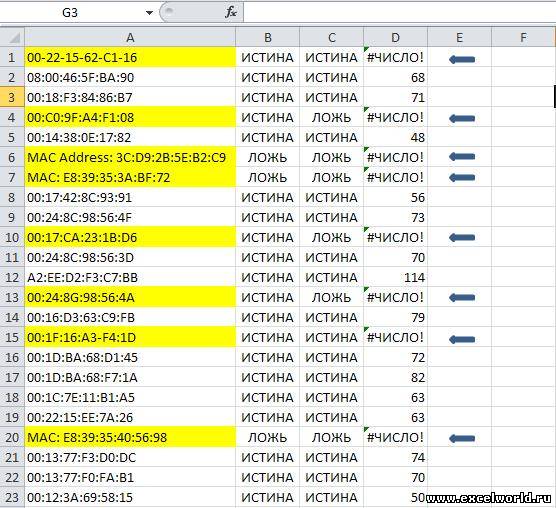556x508 pixels.
Task: Click the blue arrow in row 13
Action: (462, 297)
